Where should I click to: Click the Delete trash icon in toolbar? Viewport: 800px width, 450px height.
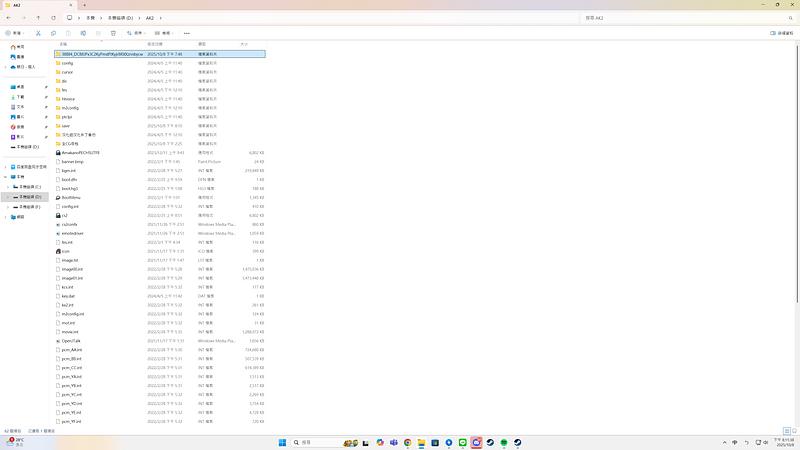tap(113, 32)
